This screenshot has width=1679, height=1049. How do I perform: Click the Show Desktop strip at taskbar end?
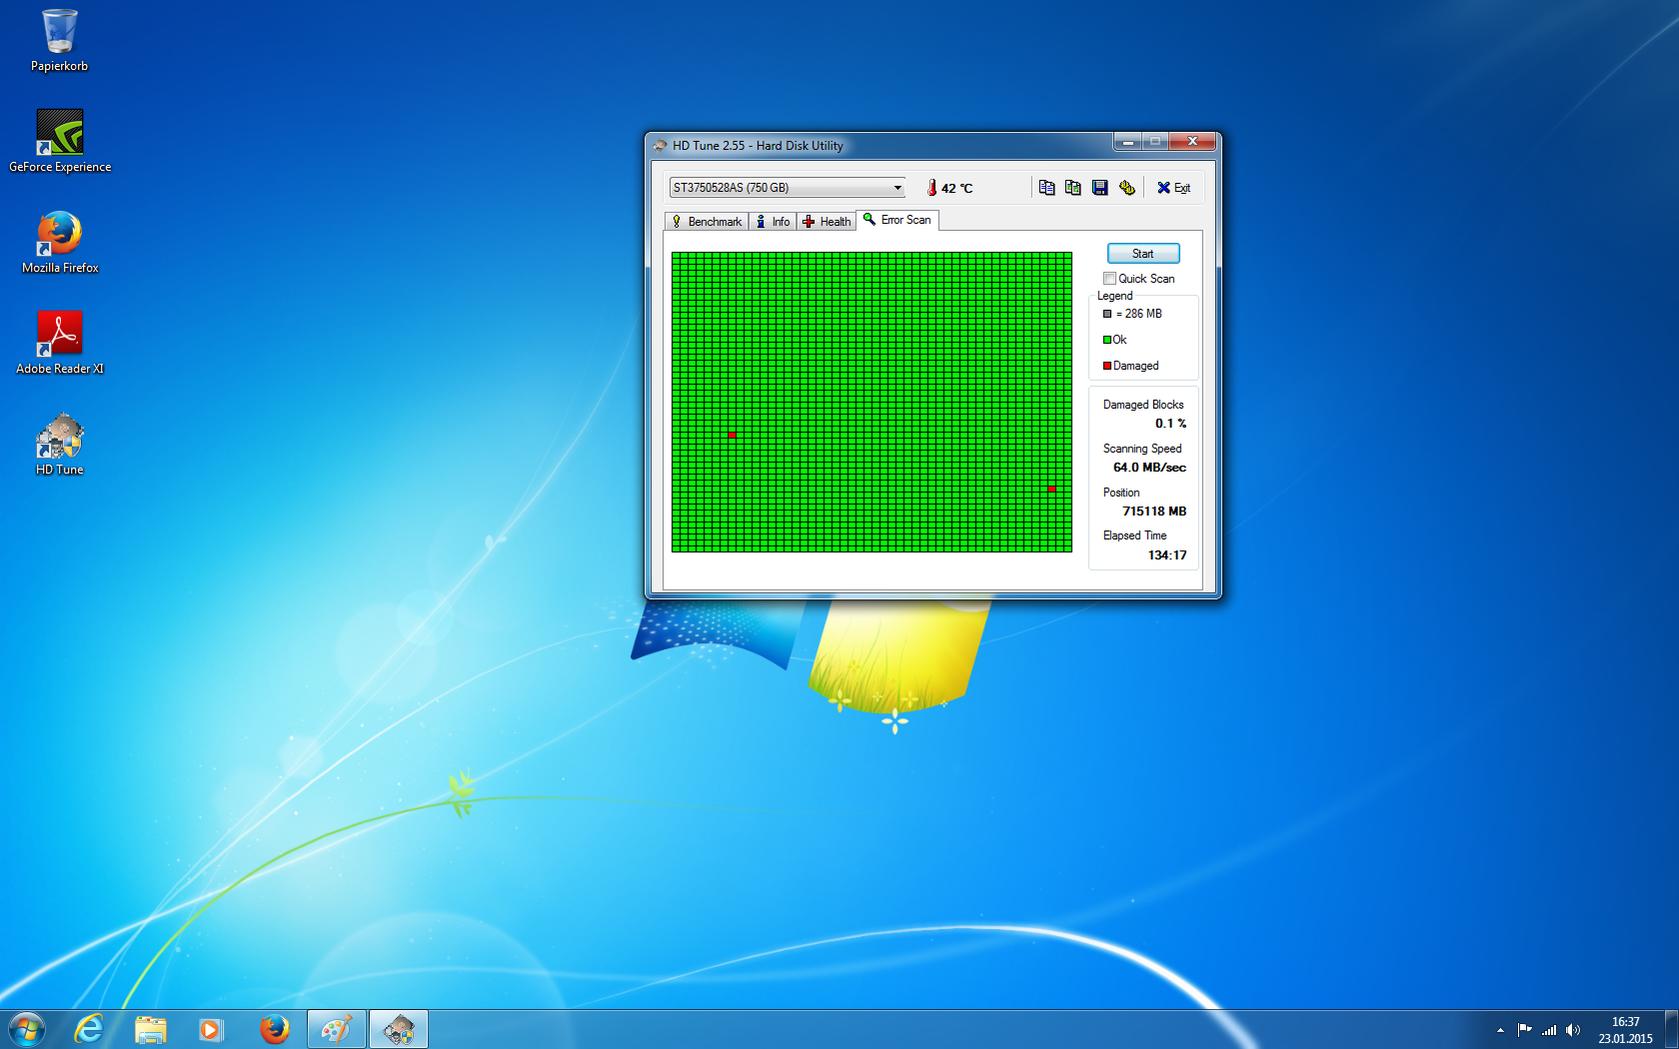1671,1029
